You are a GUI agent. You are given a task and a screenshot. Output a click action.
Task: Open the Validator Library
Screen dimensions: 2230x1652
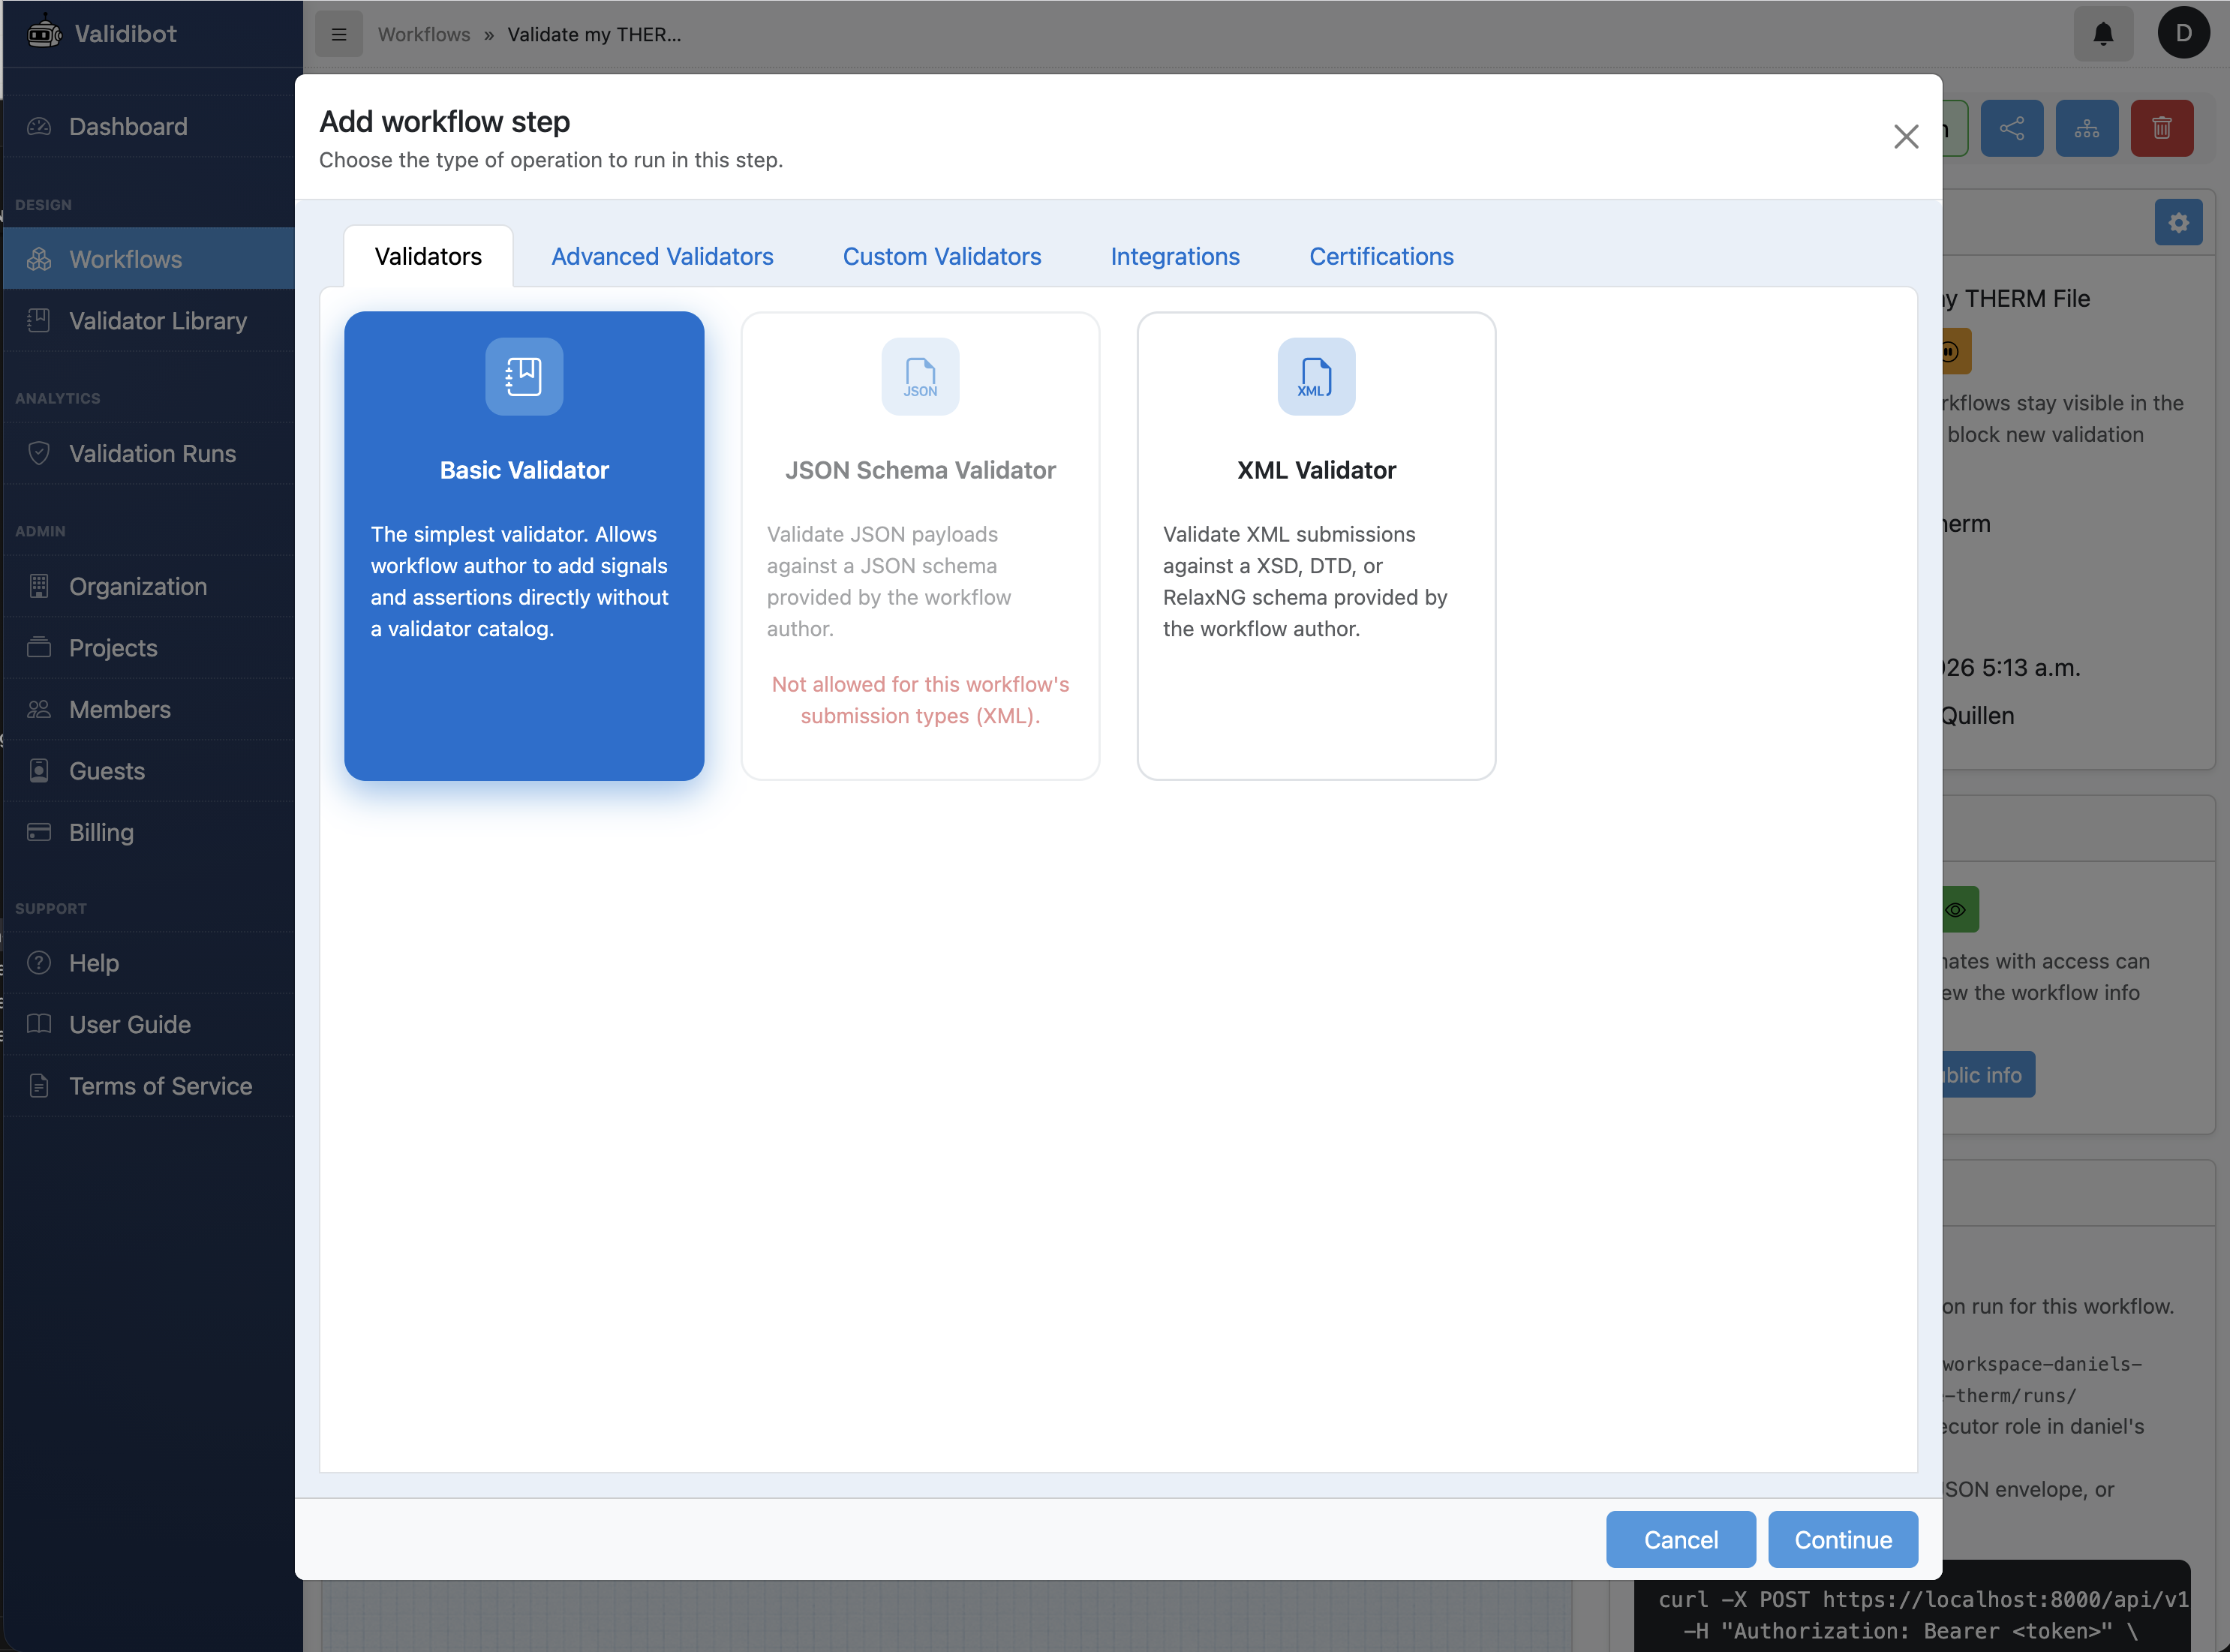click(157, 321)
